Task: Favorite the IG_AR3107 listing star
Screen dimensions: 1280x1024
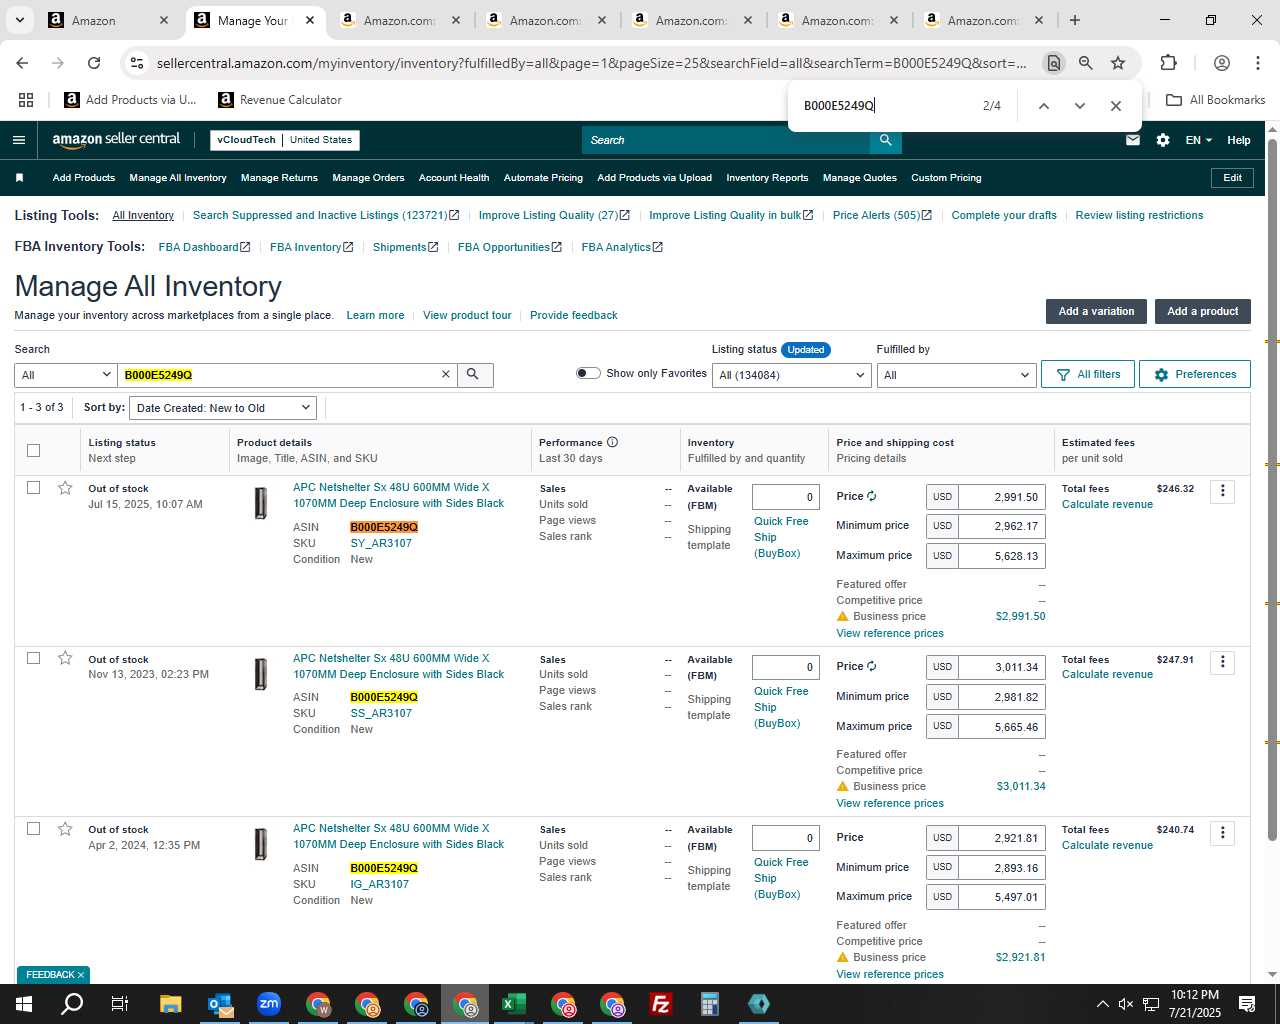Action: pyautogui.click(x=65, y=829)
